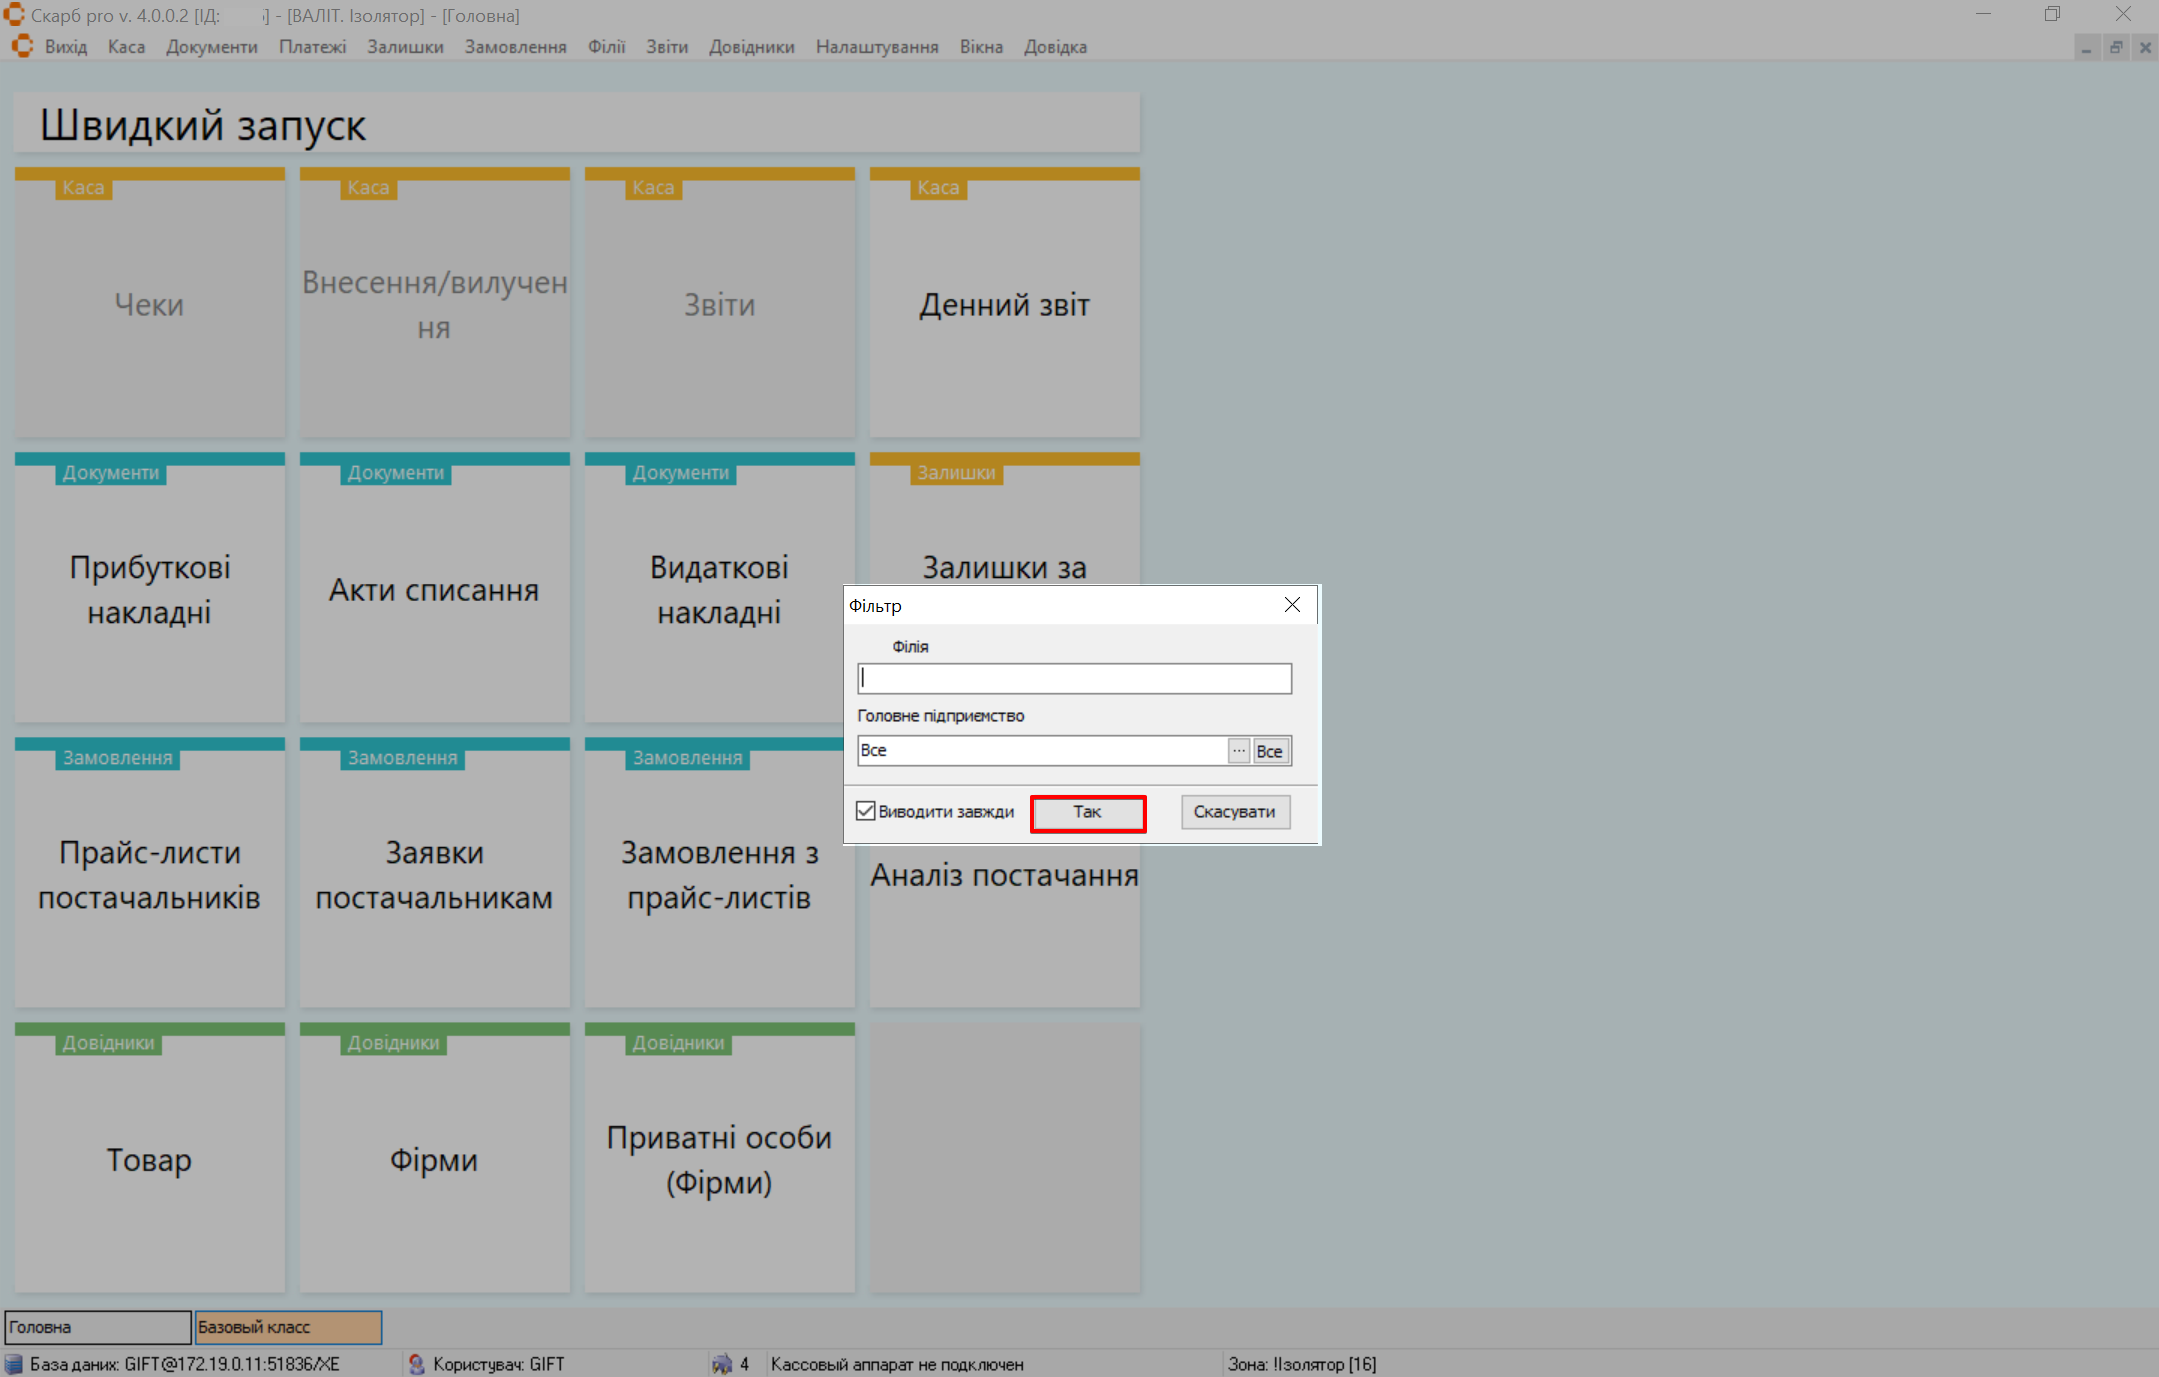Viewport: 2159px width, 1377px height.
Task: Open the Документи menu
Action: coord(211,47)
